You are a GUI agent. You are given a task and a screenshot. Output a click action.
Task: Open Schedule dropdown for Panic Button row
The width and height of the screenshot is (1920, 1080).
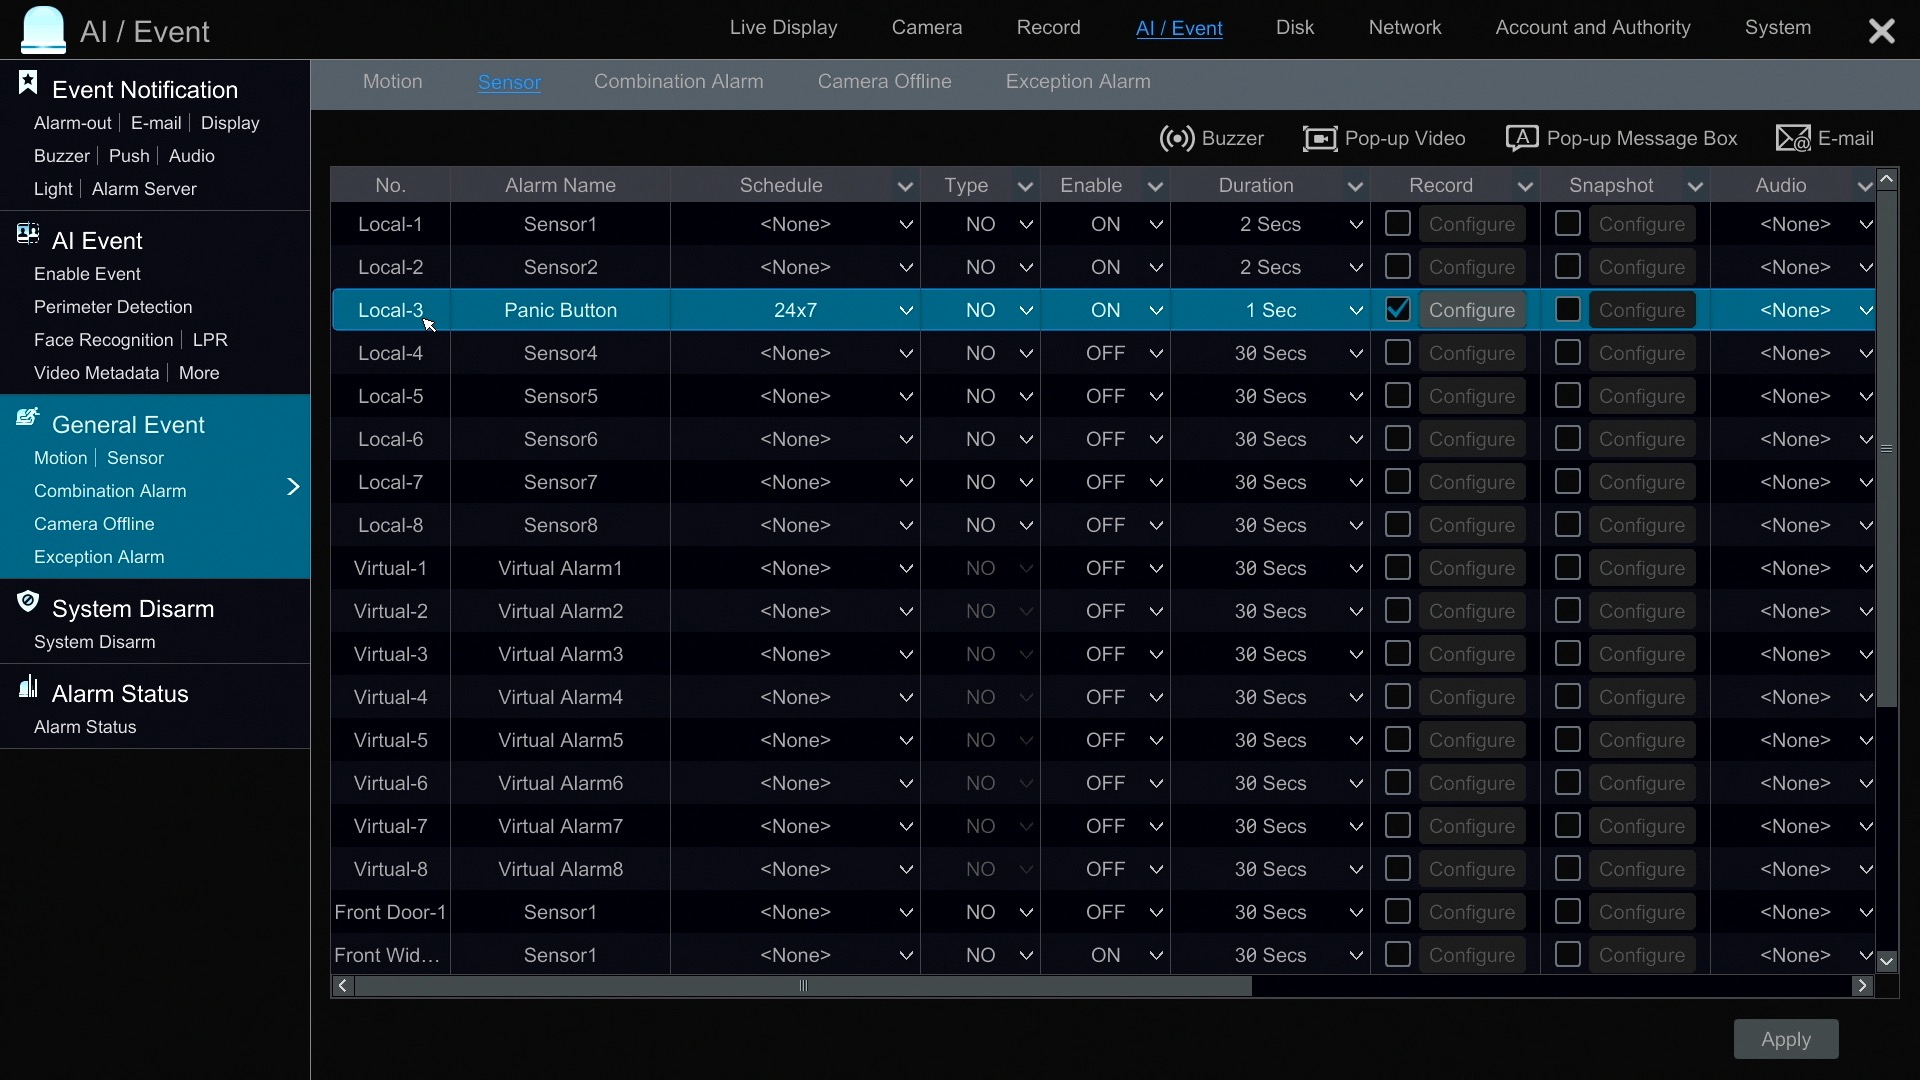(x=905, y=310)
